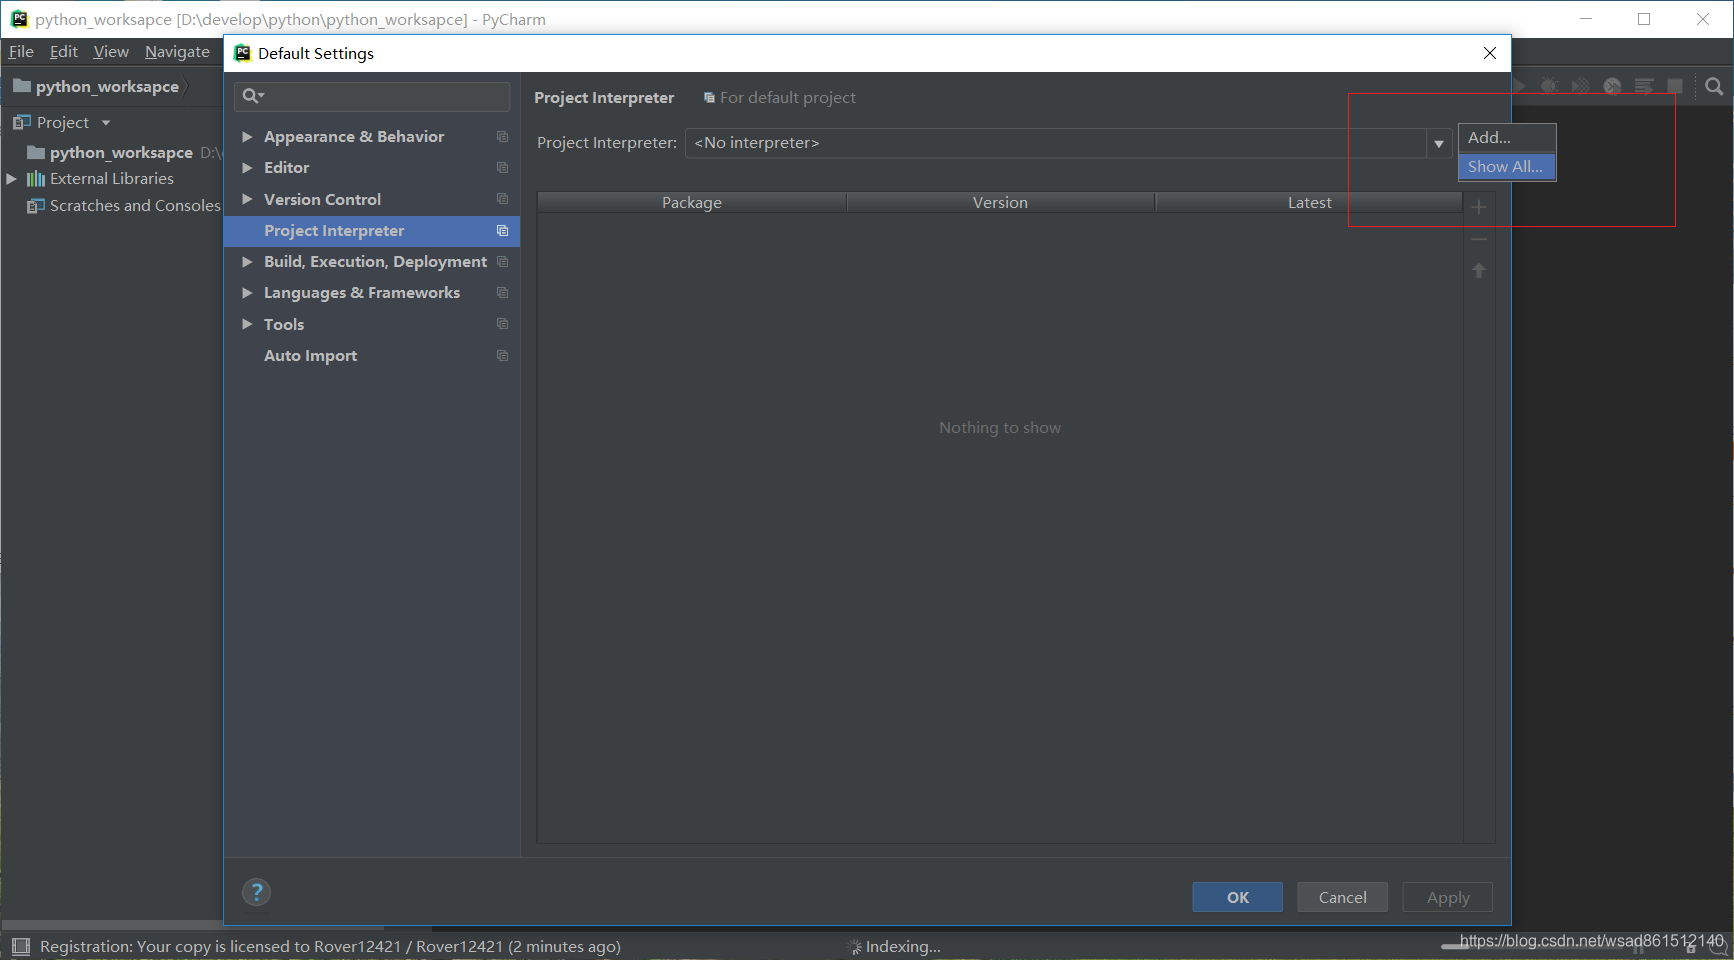Open the help question mark icon

coord(257,892)
